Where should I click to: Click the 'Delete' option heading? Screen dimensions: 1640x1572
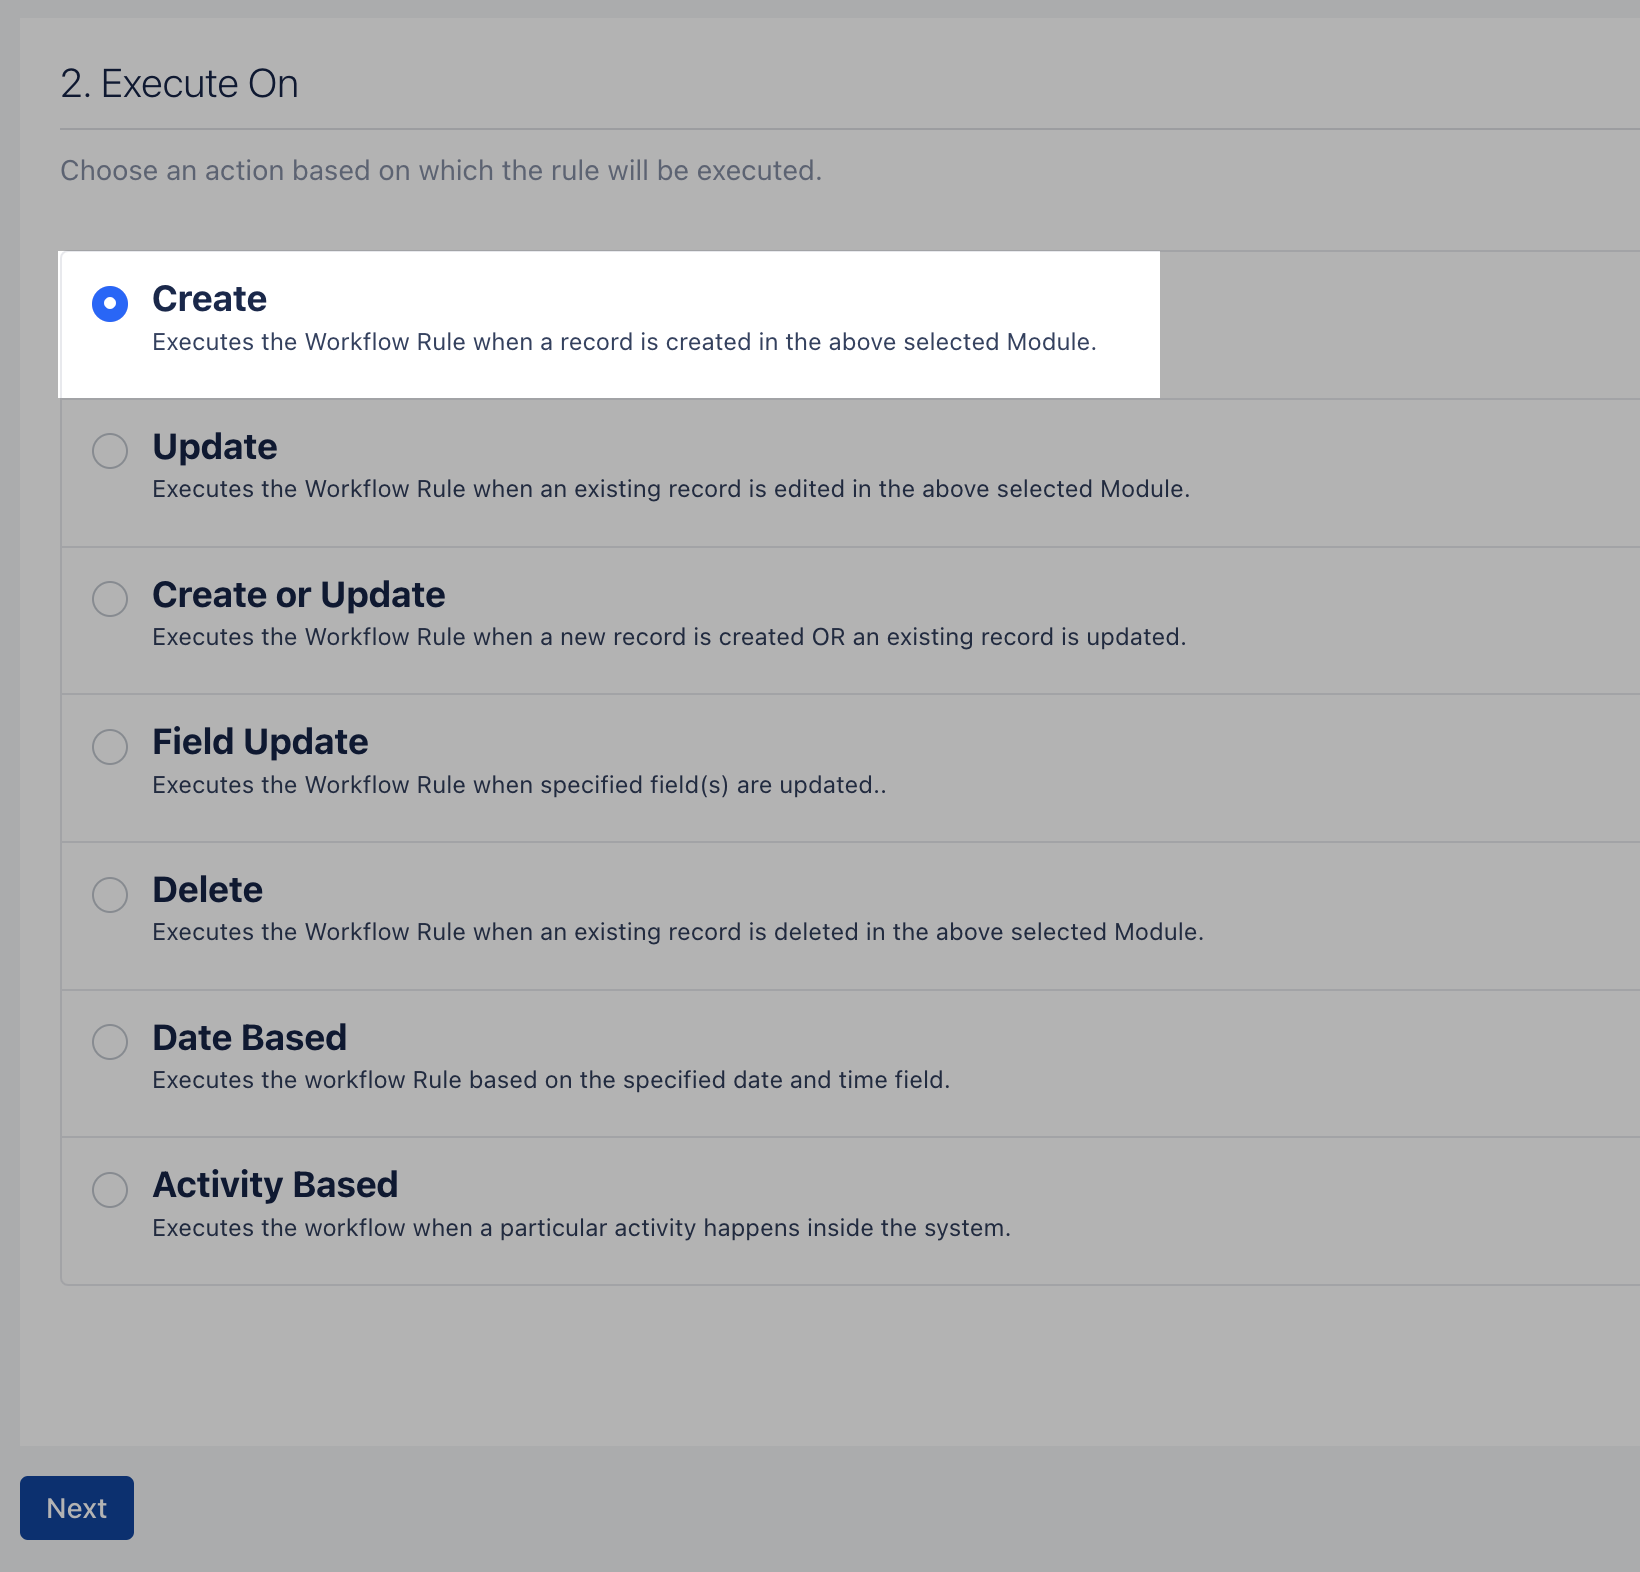[207, 890]
